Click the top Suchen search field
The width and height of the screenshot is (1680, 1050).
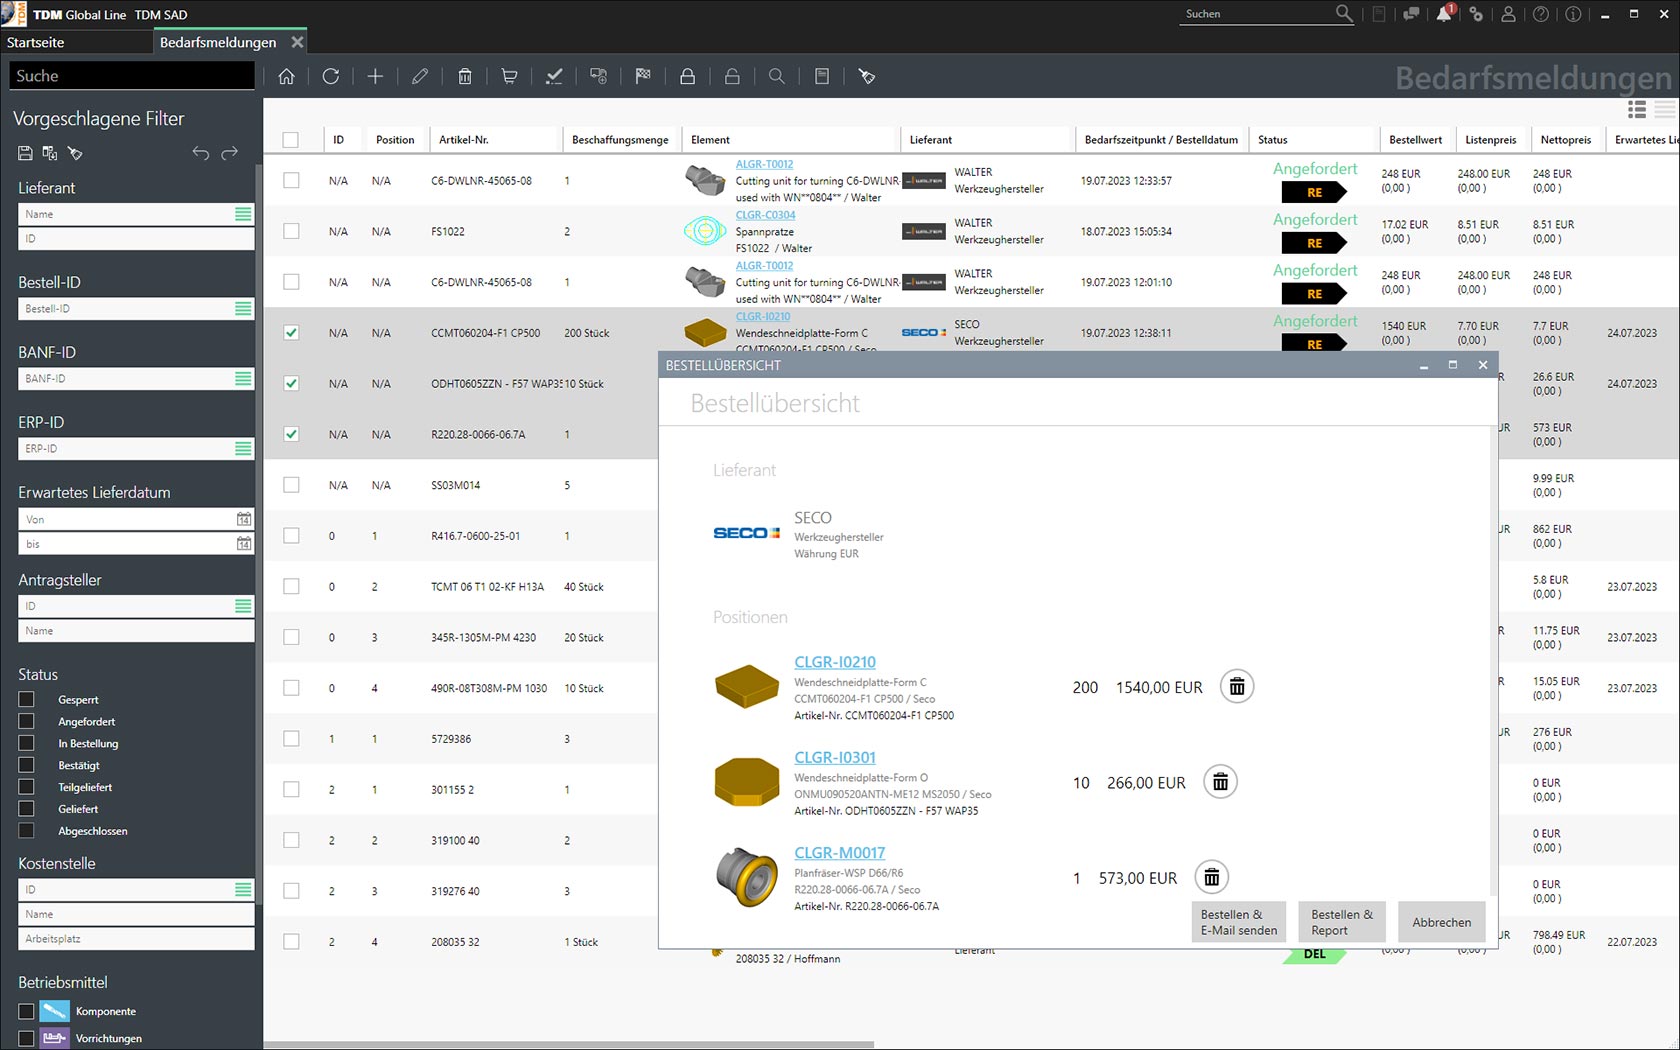[x=1258, y=14]
